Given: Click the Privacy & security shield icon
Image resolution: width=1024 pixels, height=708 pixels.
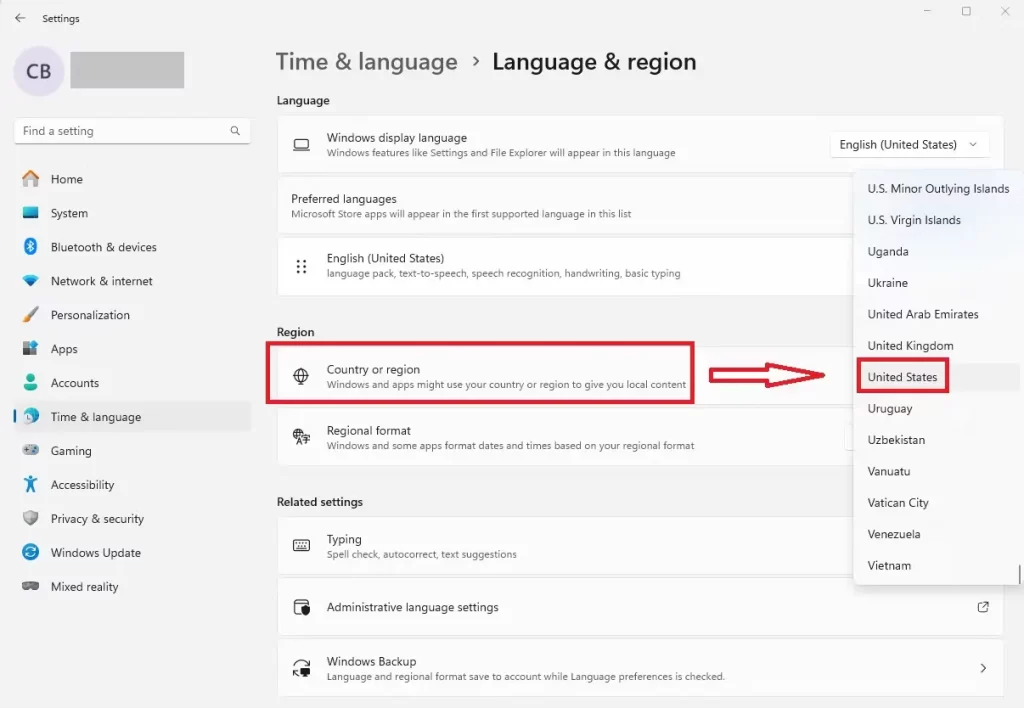Looking at the screenshot, I should tap(31, 518).
